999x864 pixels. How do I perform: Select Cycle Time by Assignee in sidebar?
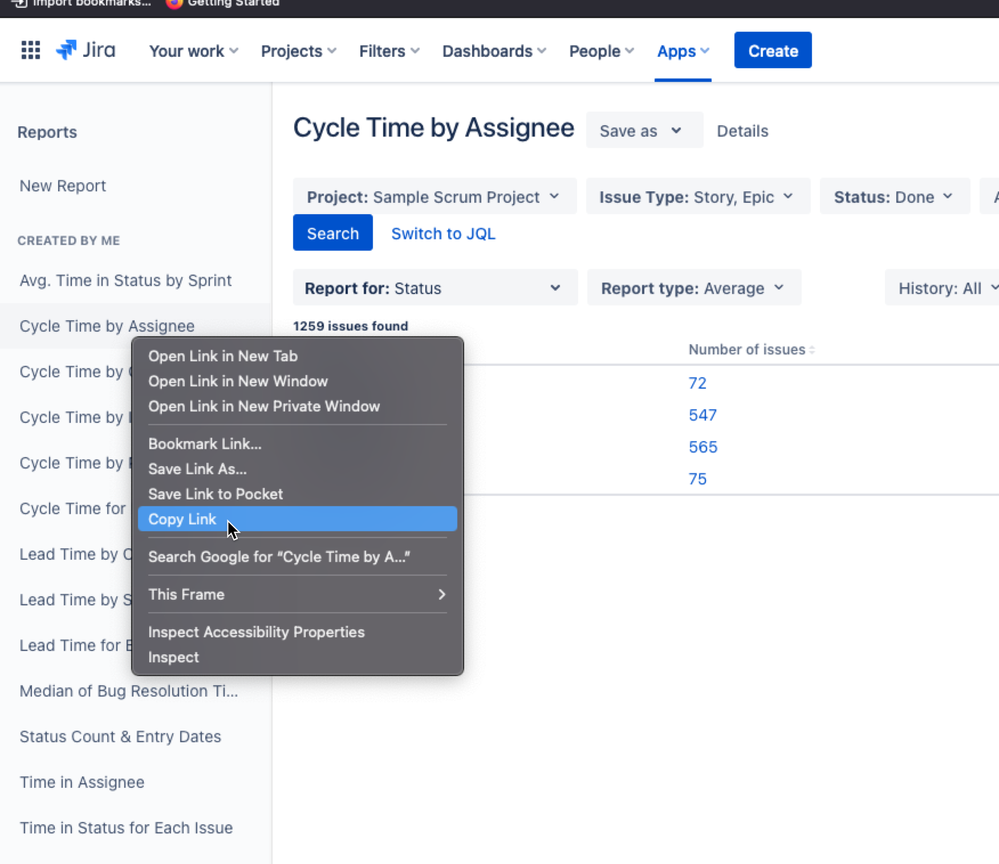[107, 326]
